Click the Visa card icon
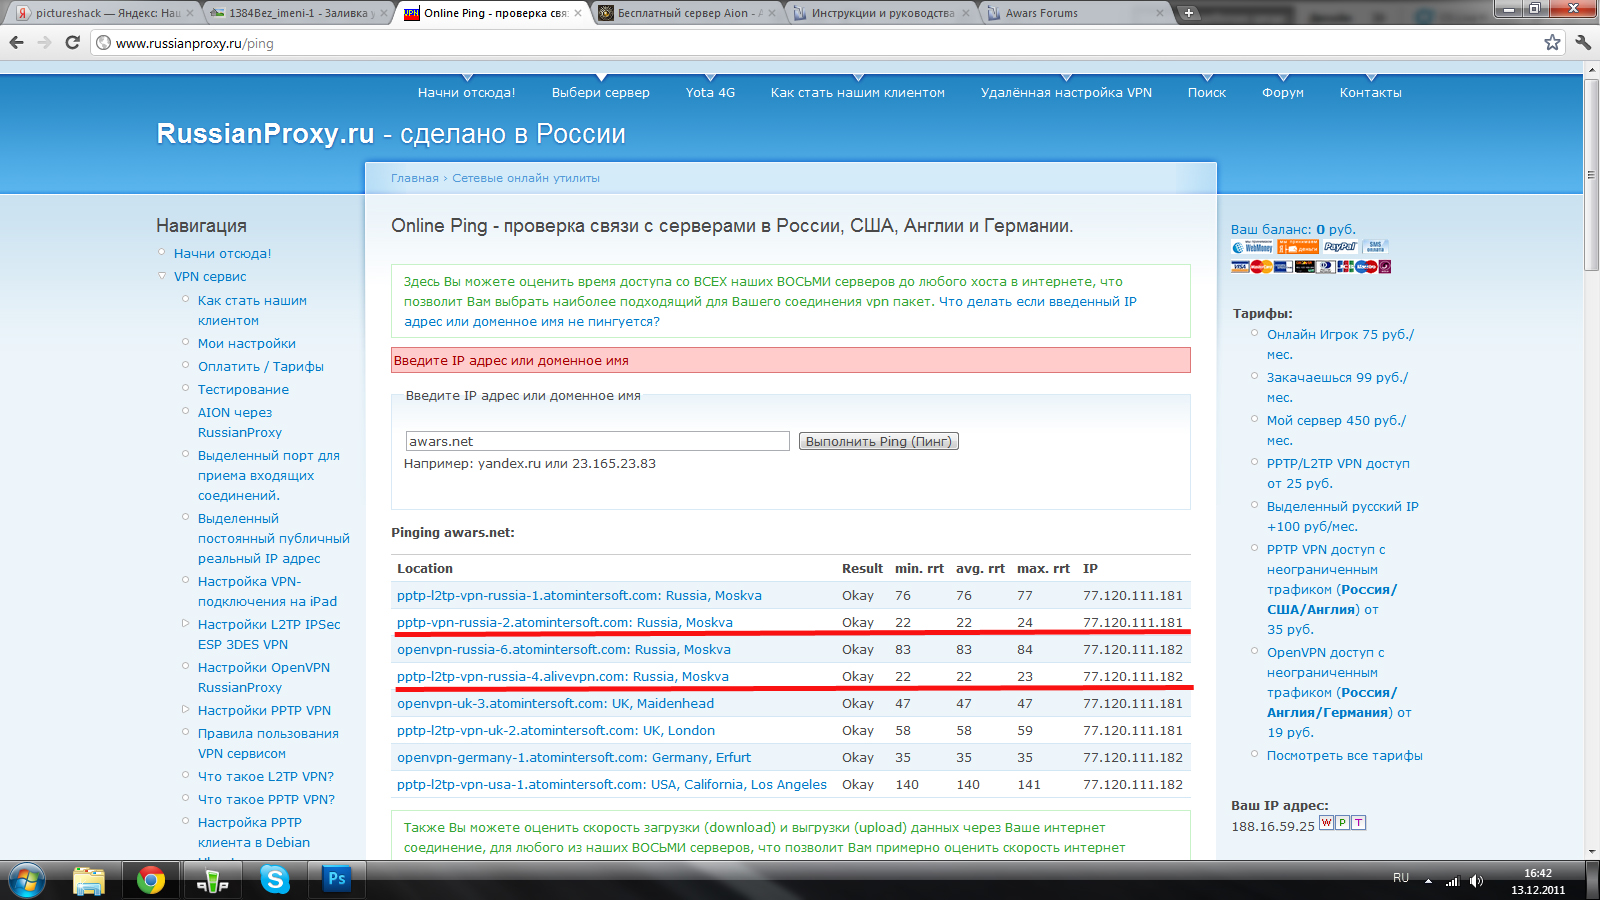This screenshot has width=1600, height=900. point(1240,267)
